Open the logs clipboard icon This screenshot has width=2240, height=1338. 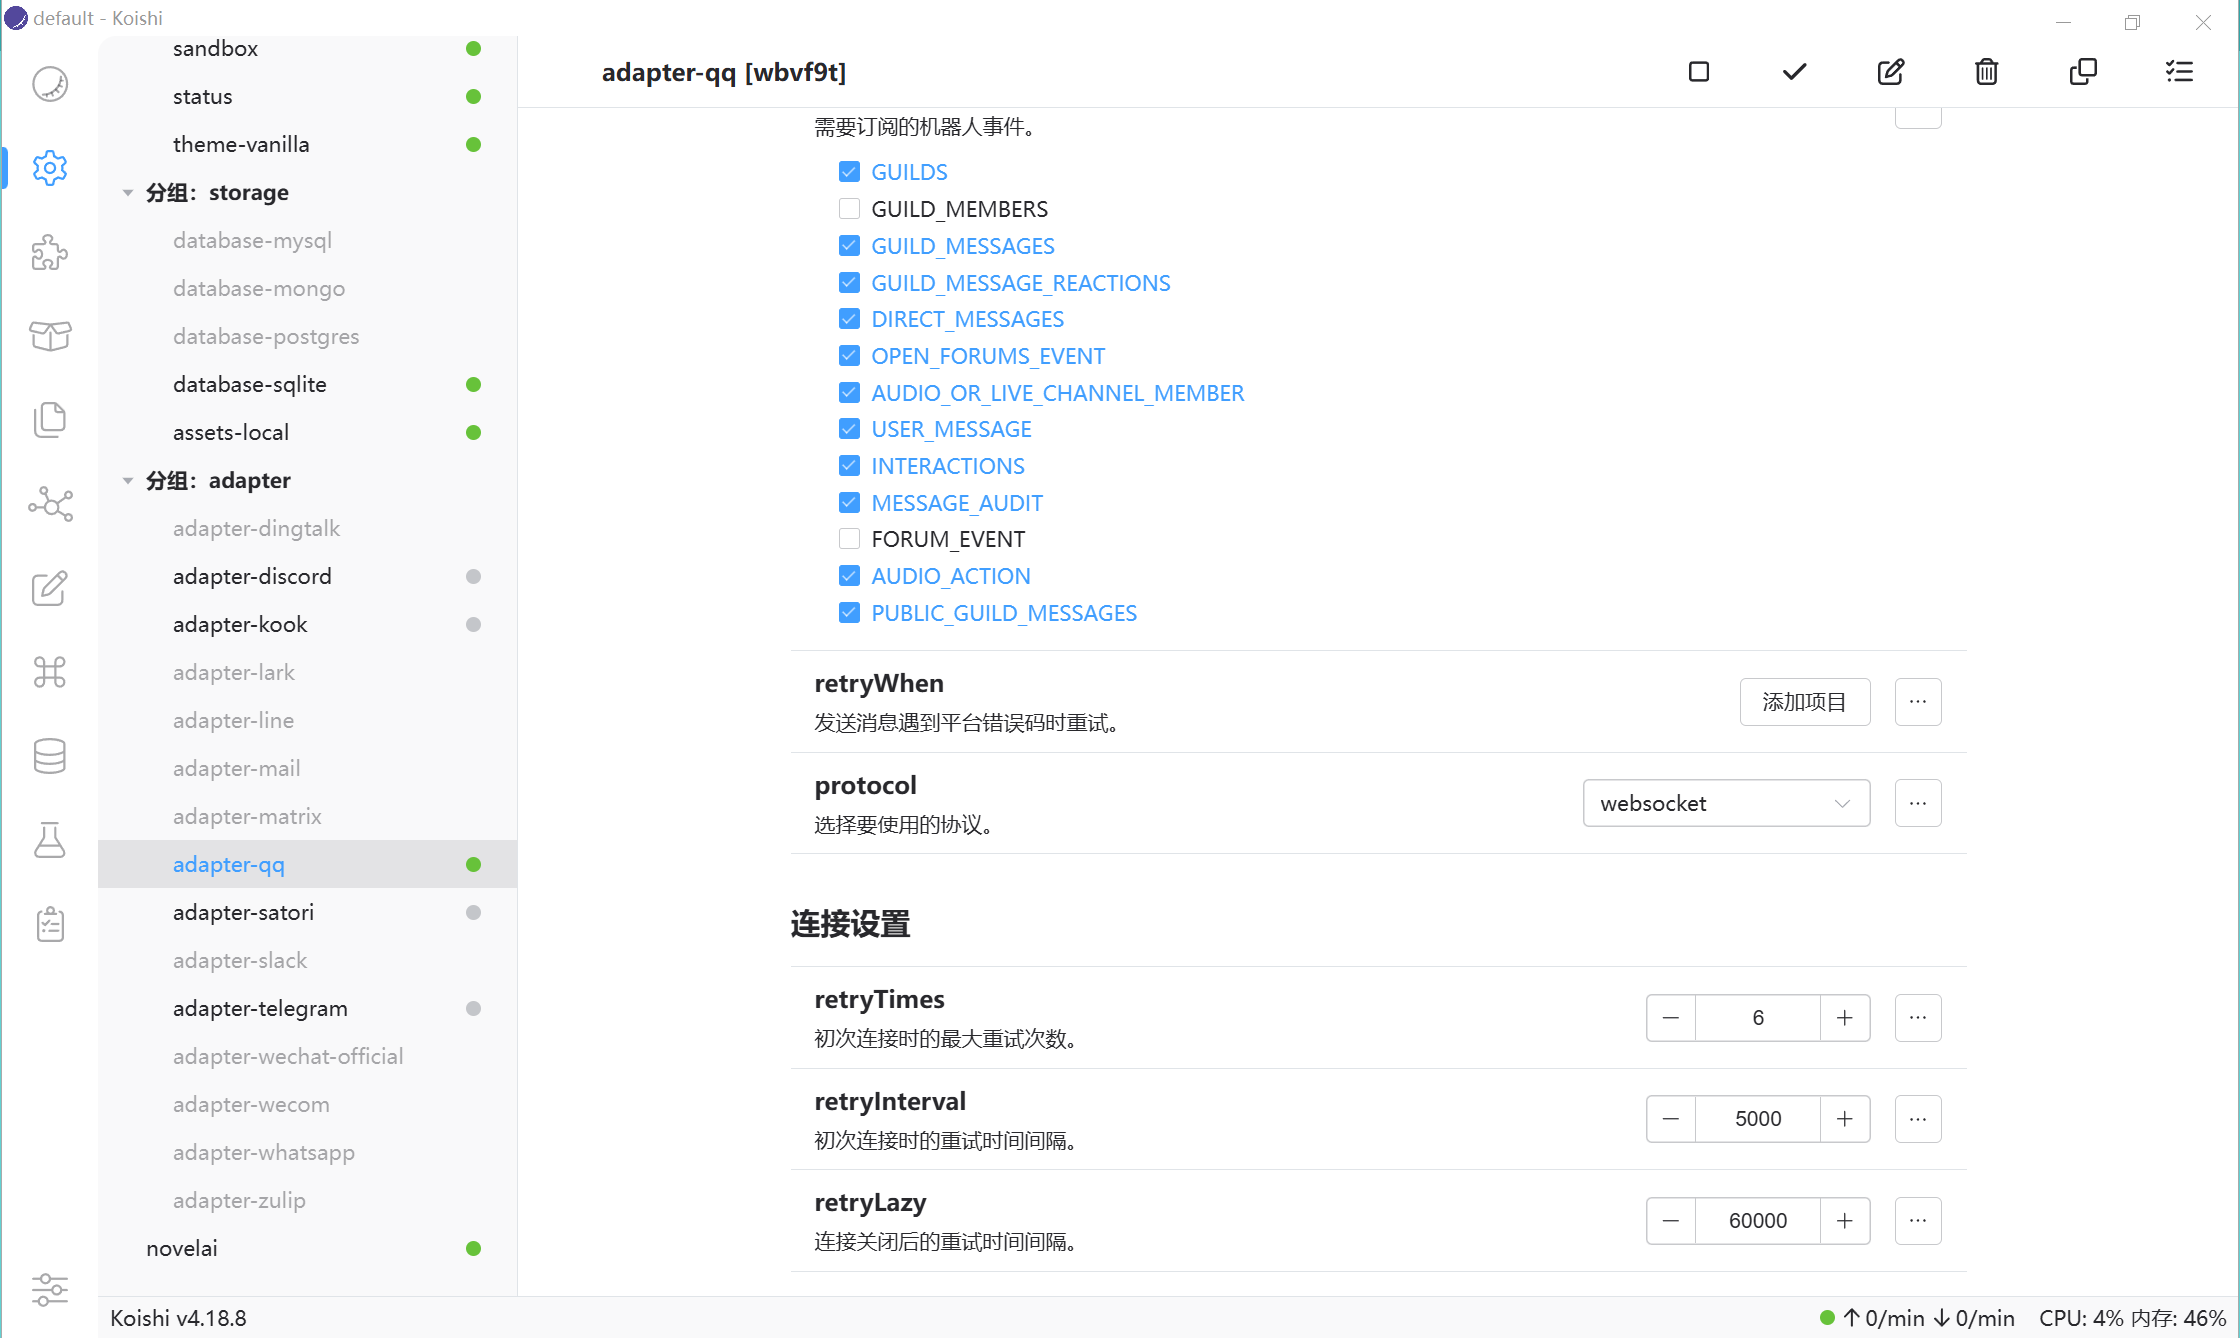pyautogui.click(x=50, y=924)
